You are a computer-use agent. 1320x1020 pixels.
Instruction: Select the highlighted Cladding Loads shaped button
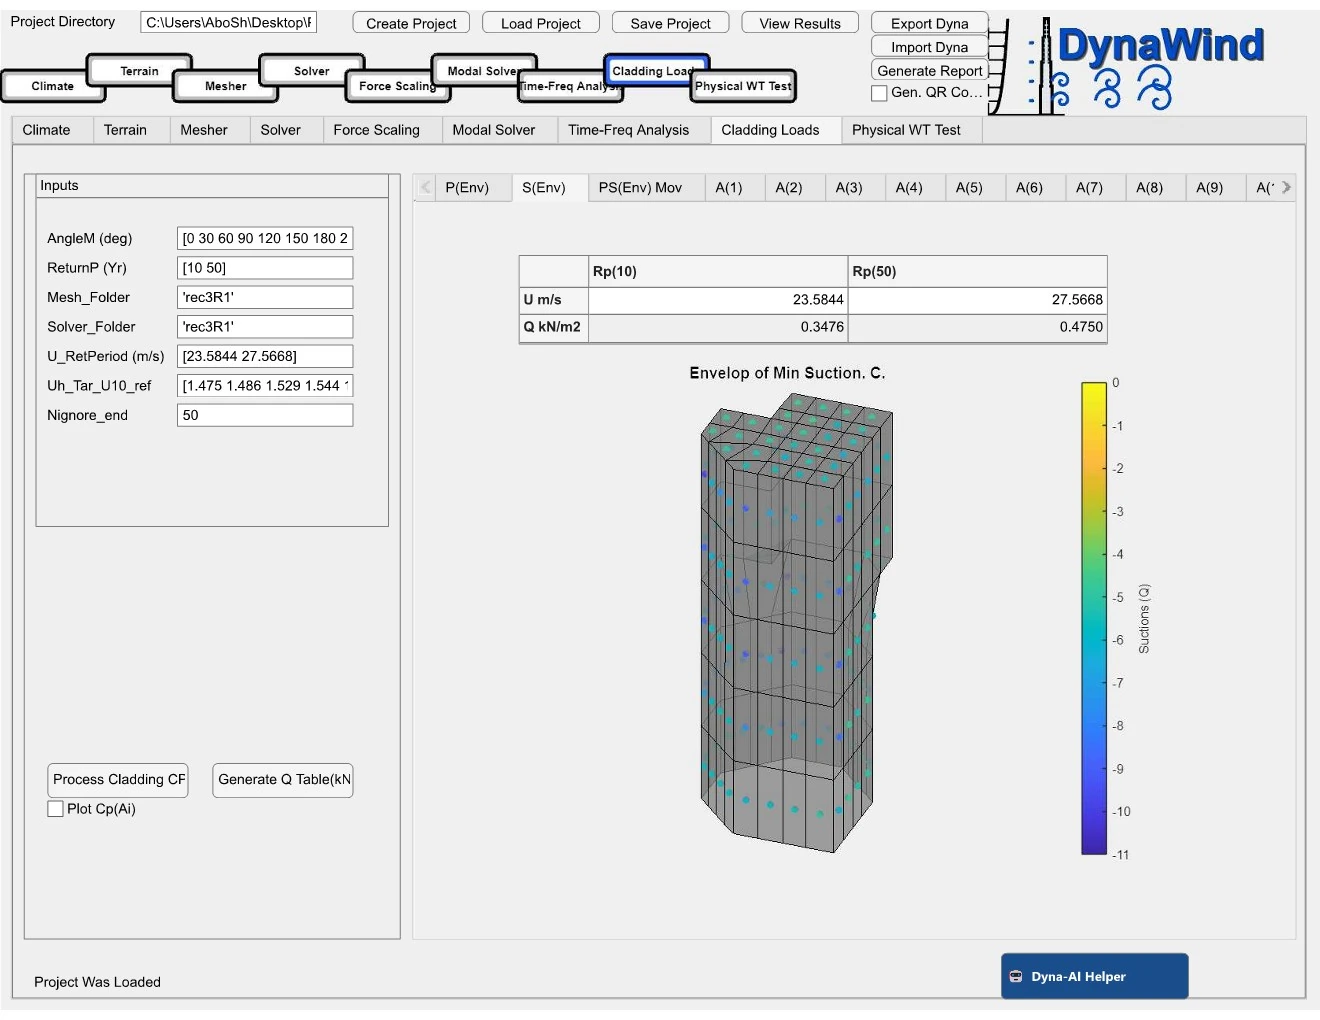(656, 70)
